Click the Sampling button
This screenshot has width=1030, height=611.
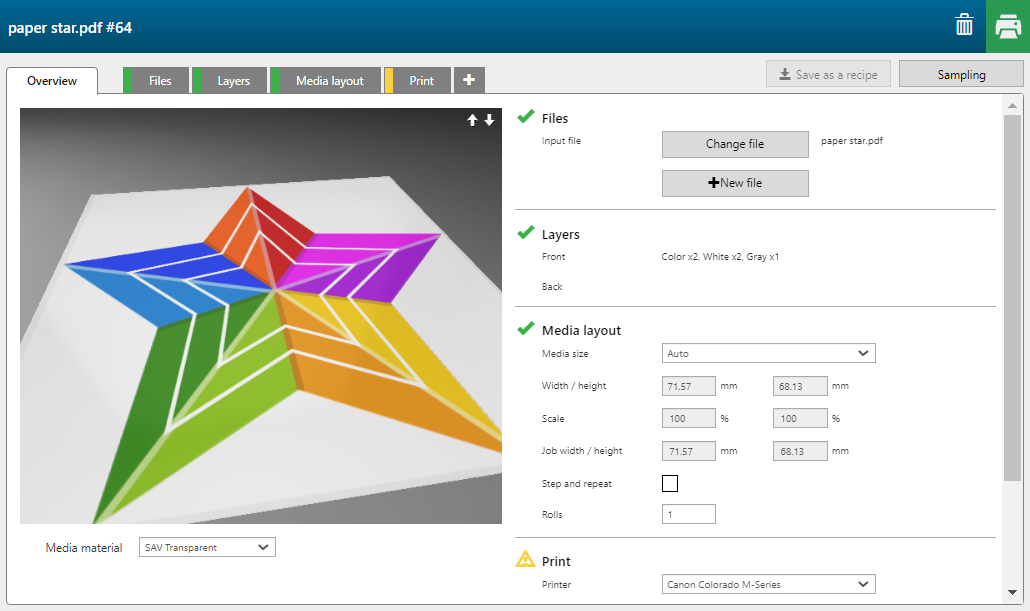960,74
